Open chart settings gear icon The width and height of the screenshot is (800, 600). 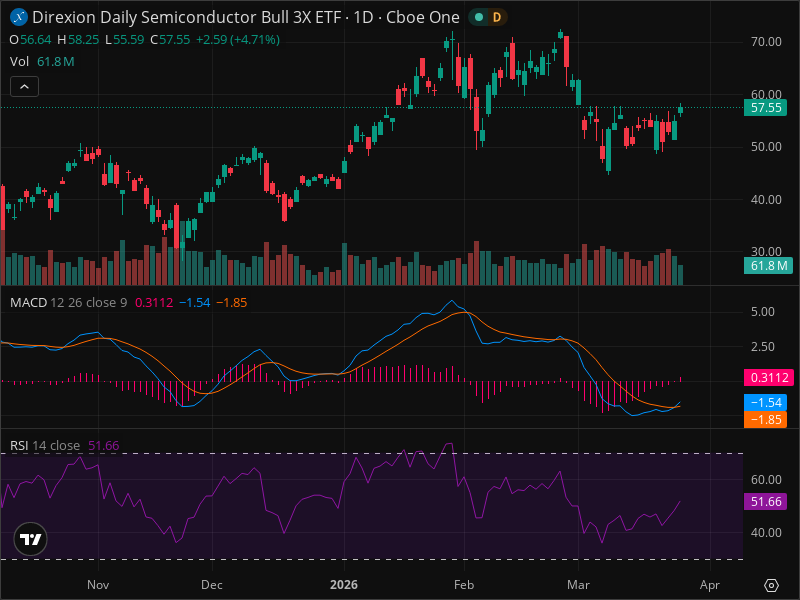[771, 585]
